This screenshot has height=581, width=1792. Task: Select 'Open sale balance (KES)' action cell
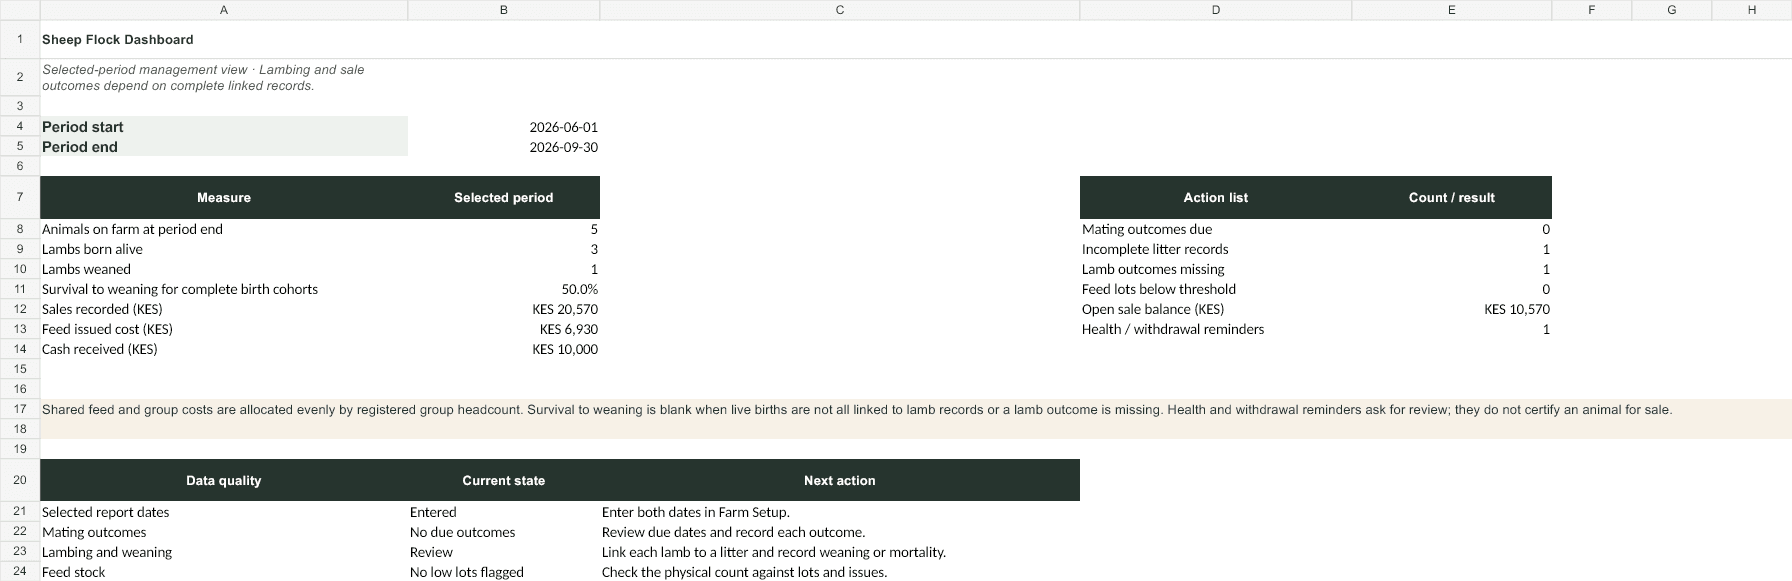coord(1216,309)
